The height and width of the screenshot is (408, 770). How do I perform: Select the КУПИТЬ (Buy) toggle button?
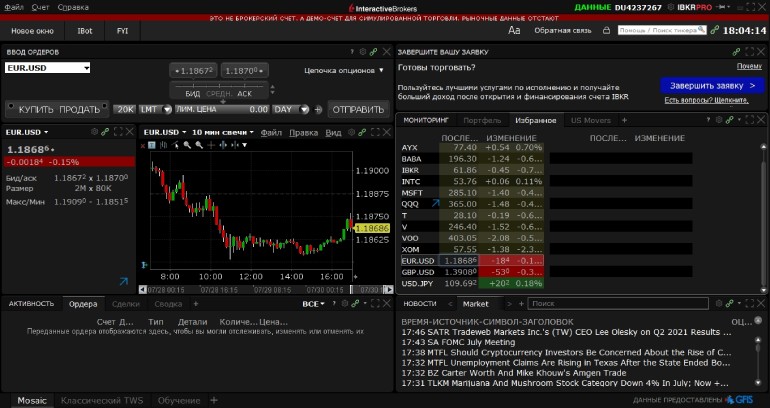pos(36,109)
